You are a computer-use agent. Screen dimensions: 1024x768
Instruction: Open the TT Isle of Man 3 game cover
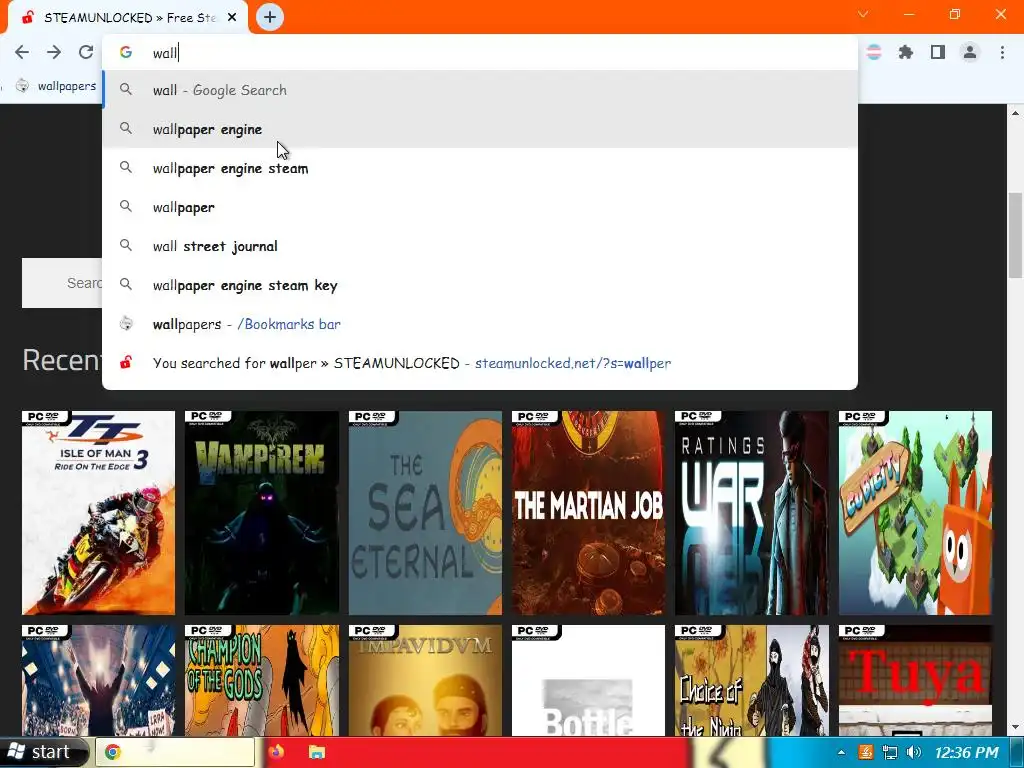pos(99,513)
